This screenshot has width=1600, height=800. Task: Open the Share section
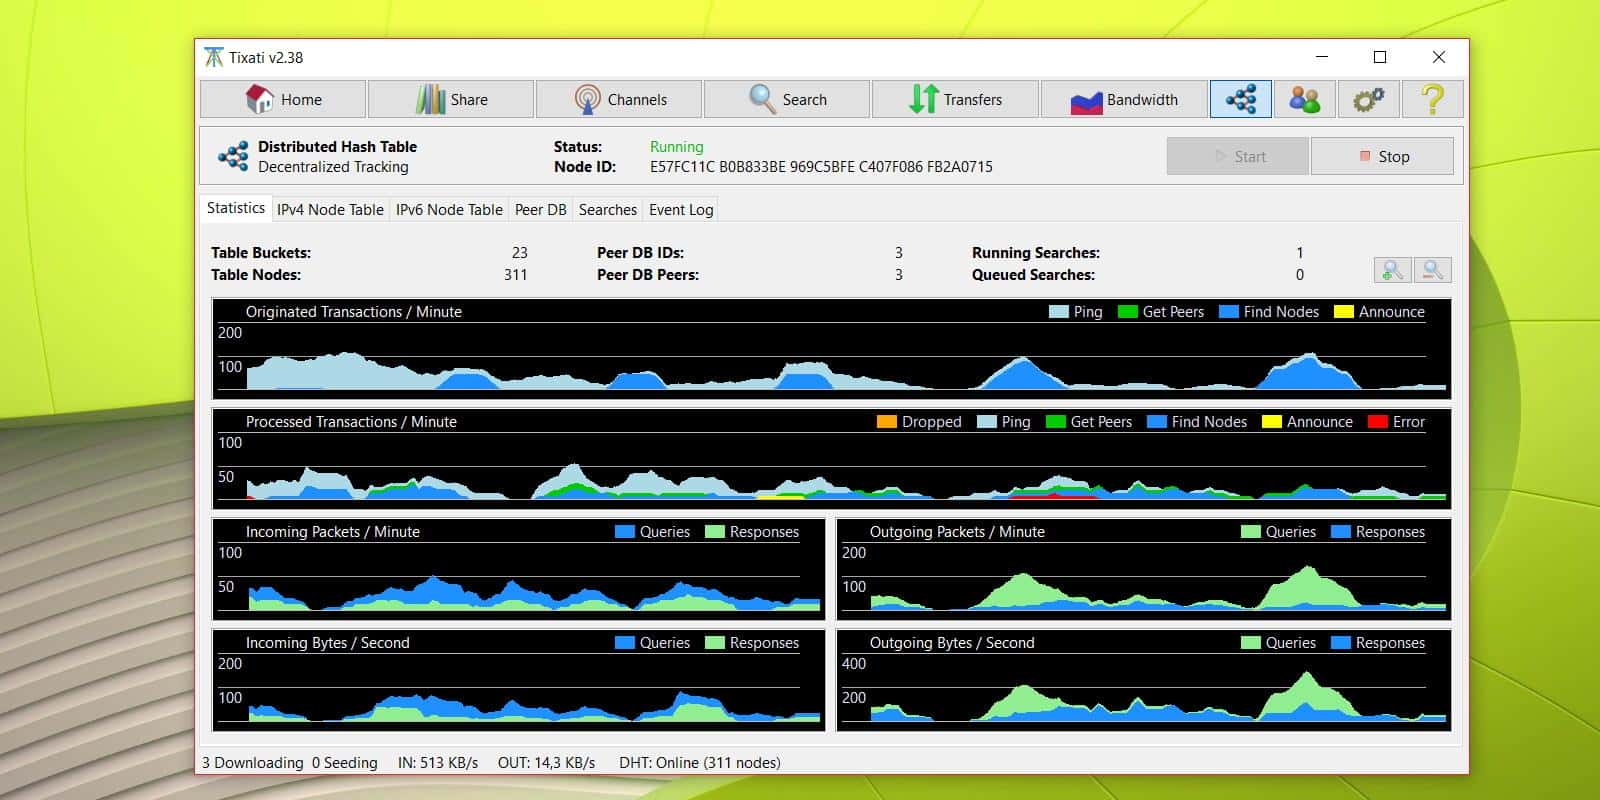451,99
